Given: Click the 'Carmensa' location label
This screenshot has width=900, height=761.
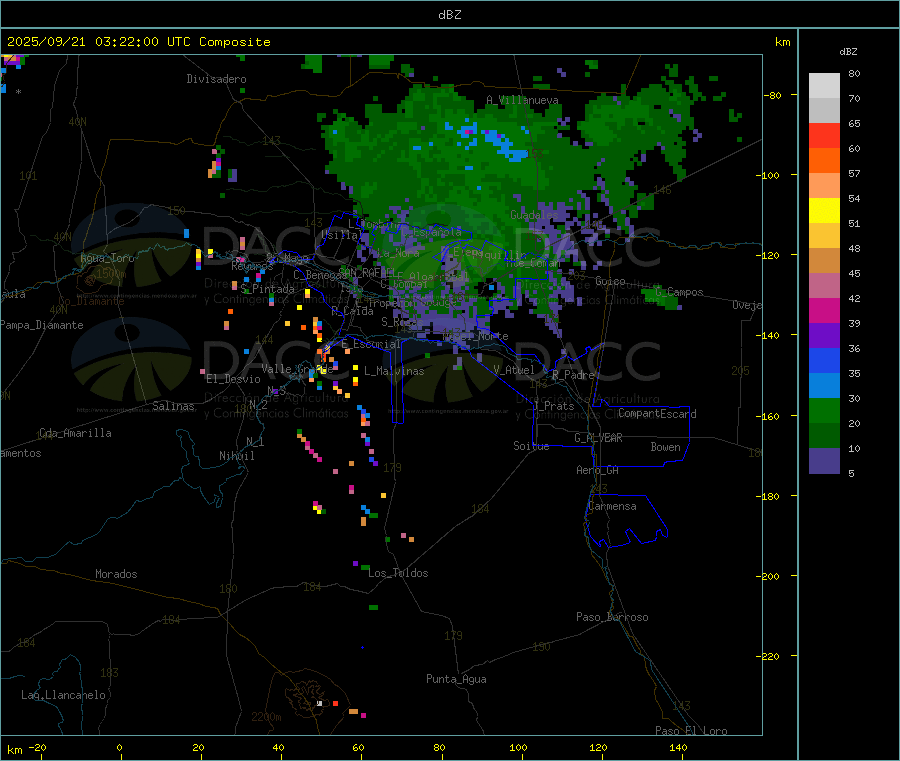Looking at the screenshot, I should pyautogui.click(x=612, y=506).
